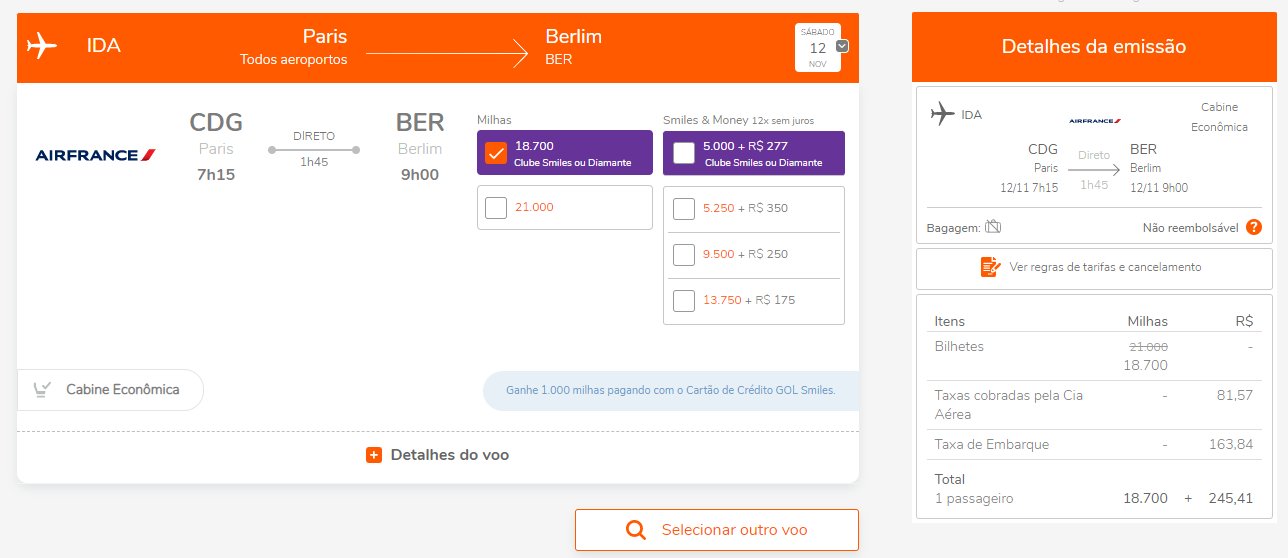
Task: Click the Selecionar outro voo button
Action: point(716,530)
